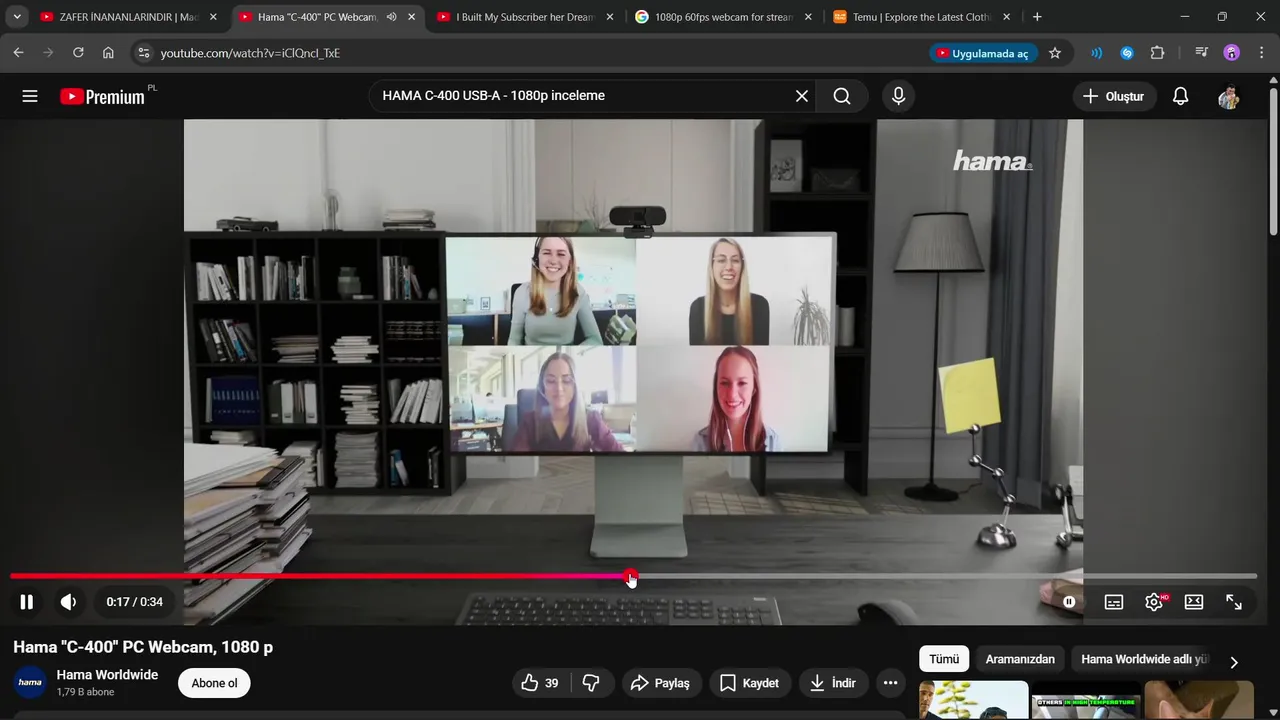View site information icon in address bar

(143, 53)
